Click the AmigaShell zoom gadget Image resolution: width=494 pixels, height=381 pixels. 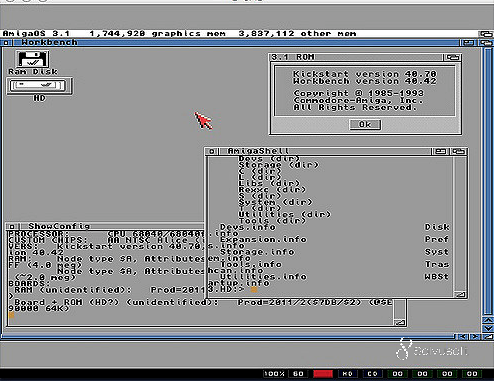pyautogui.click(x=440, y=151)
